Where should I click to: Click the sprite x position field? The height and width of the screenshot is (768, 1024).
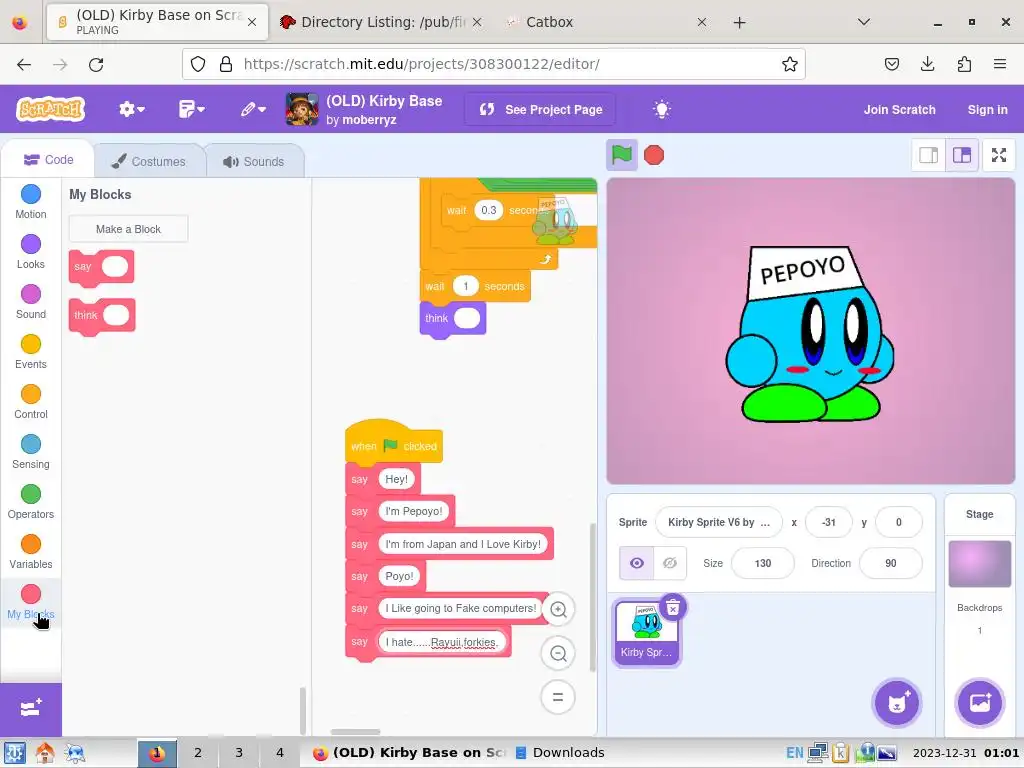pyautogui.click(x=829, y=522)
